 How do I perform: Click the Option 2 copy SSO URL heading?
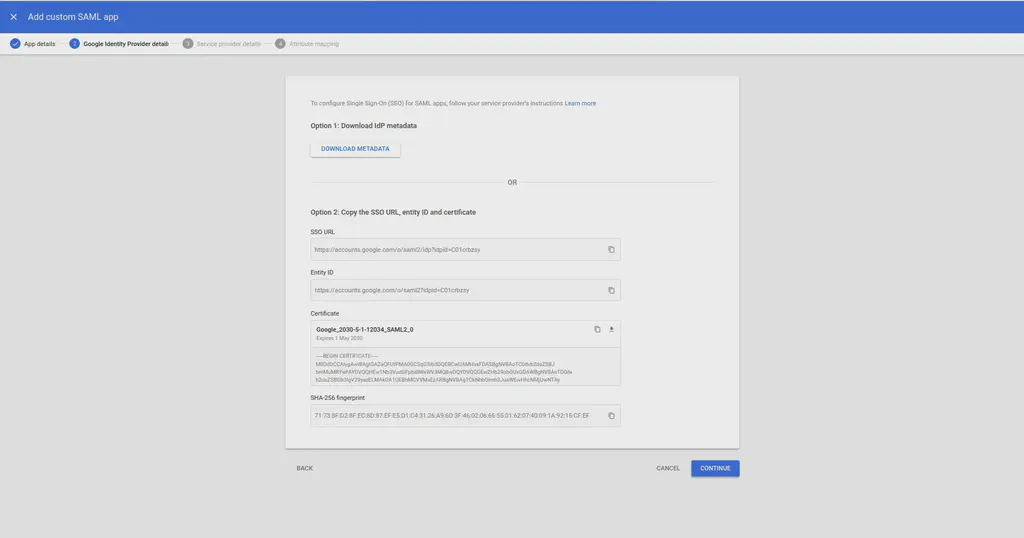point(393,212)
